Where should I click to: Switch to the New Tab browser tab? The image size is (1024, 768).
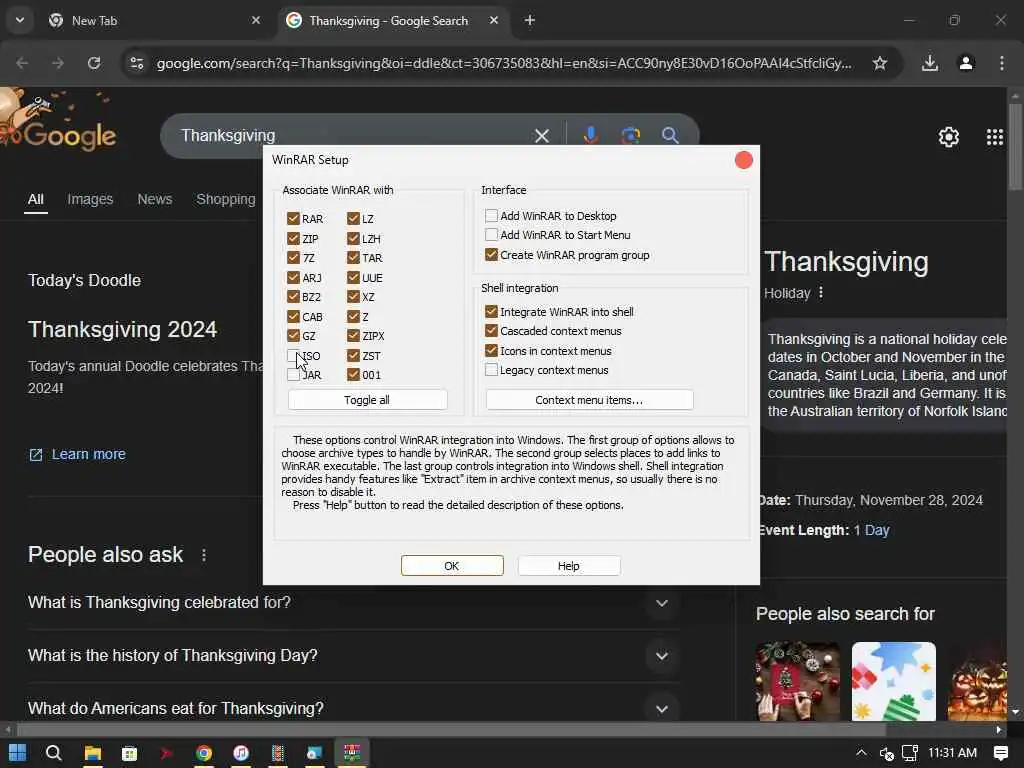pos(155,21)
